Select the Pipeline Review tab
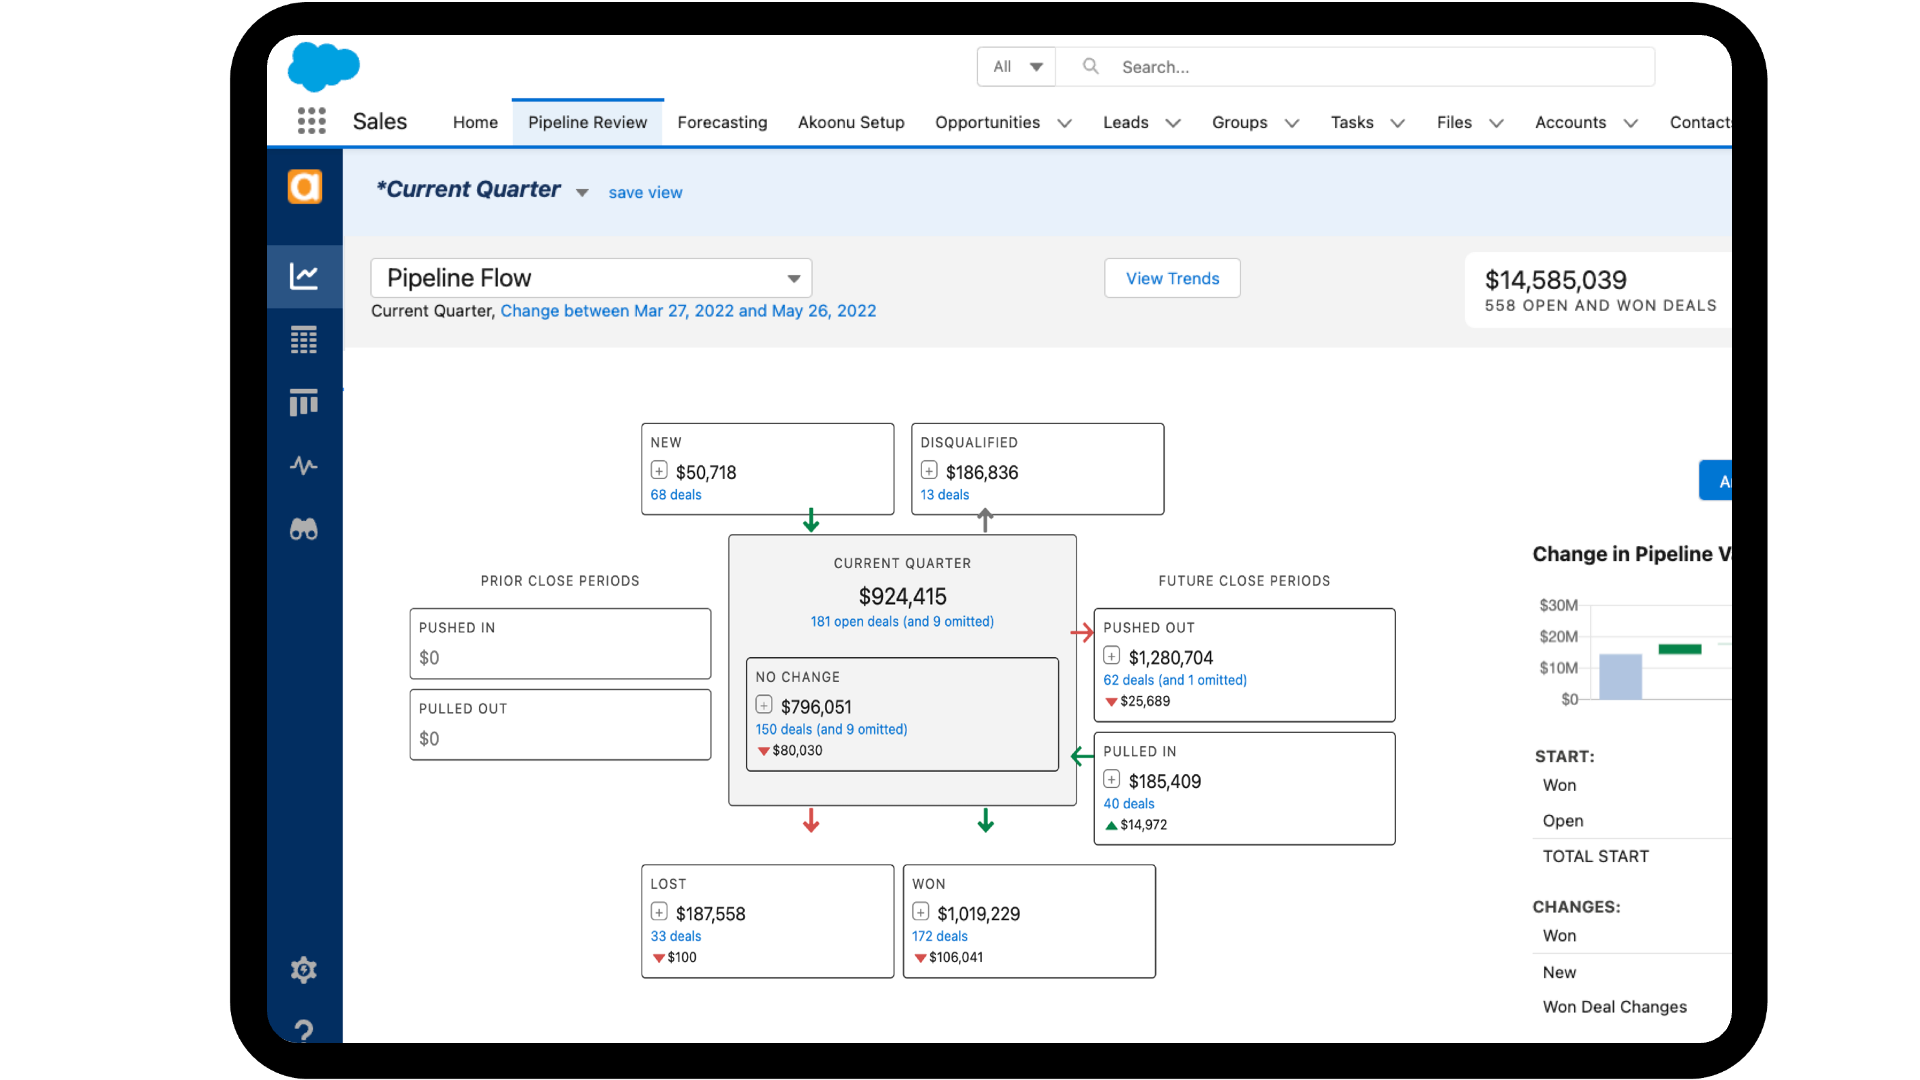The image size is (1920, 1080). click(x=588, y=122)
